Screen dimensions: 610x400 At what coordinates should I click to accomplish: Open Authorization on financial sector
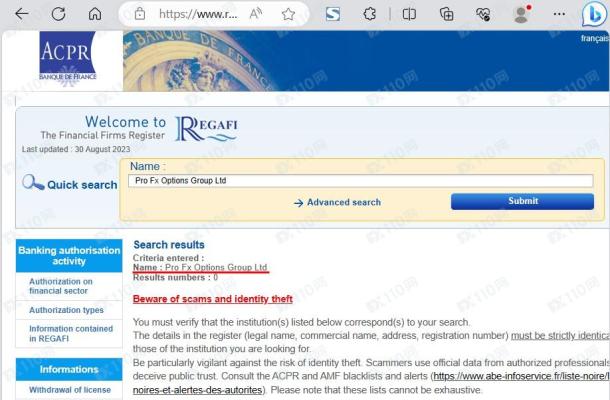coord(61,286)
